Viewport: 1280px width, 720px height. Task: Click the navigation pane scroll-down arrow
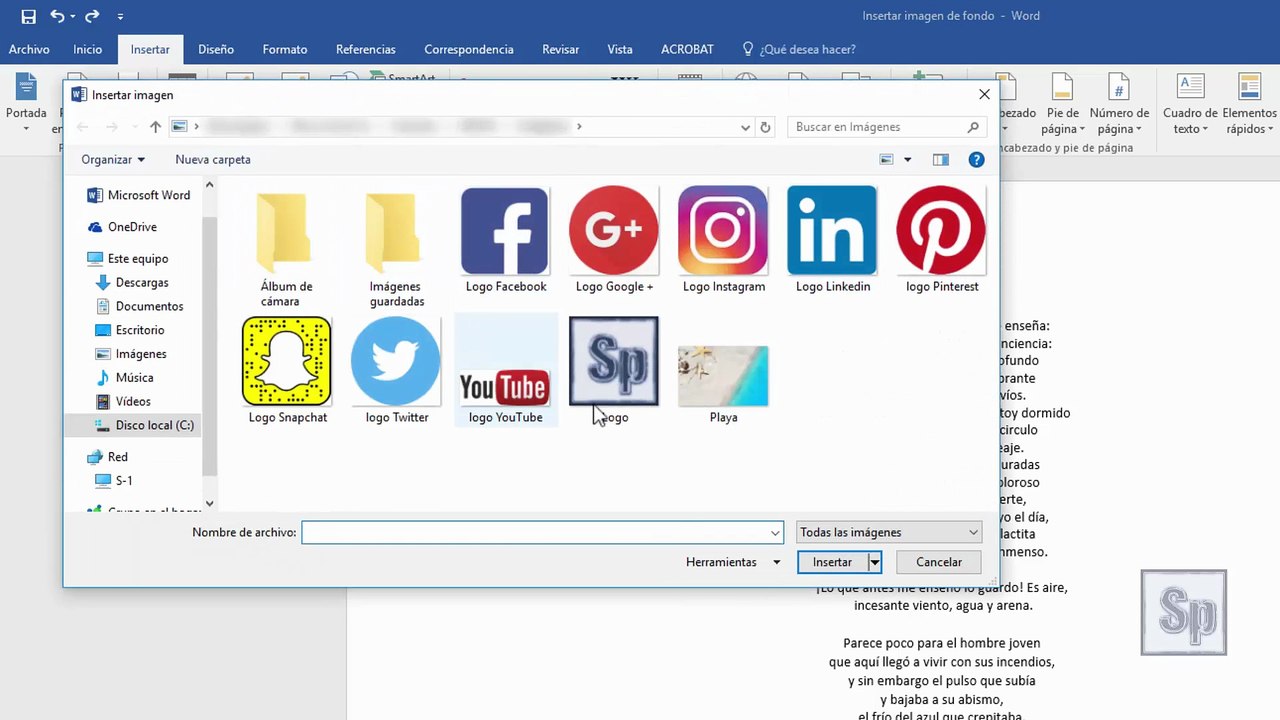click(x=209, y=504)
